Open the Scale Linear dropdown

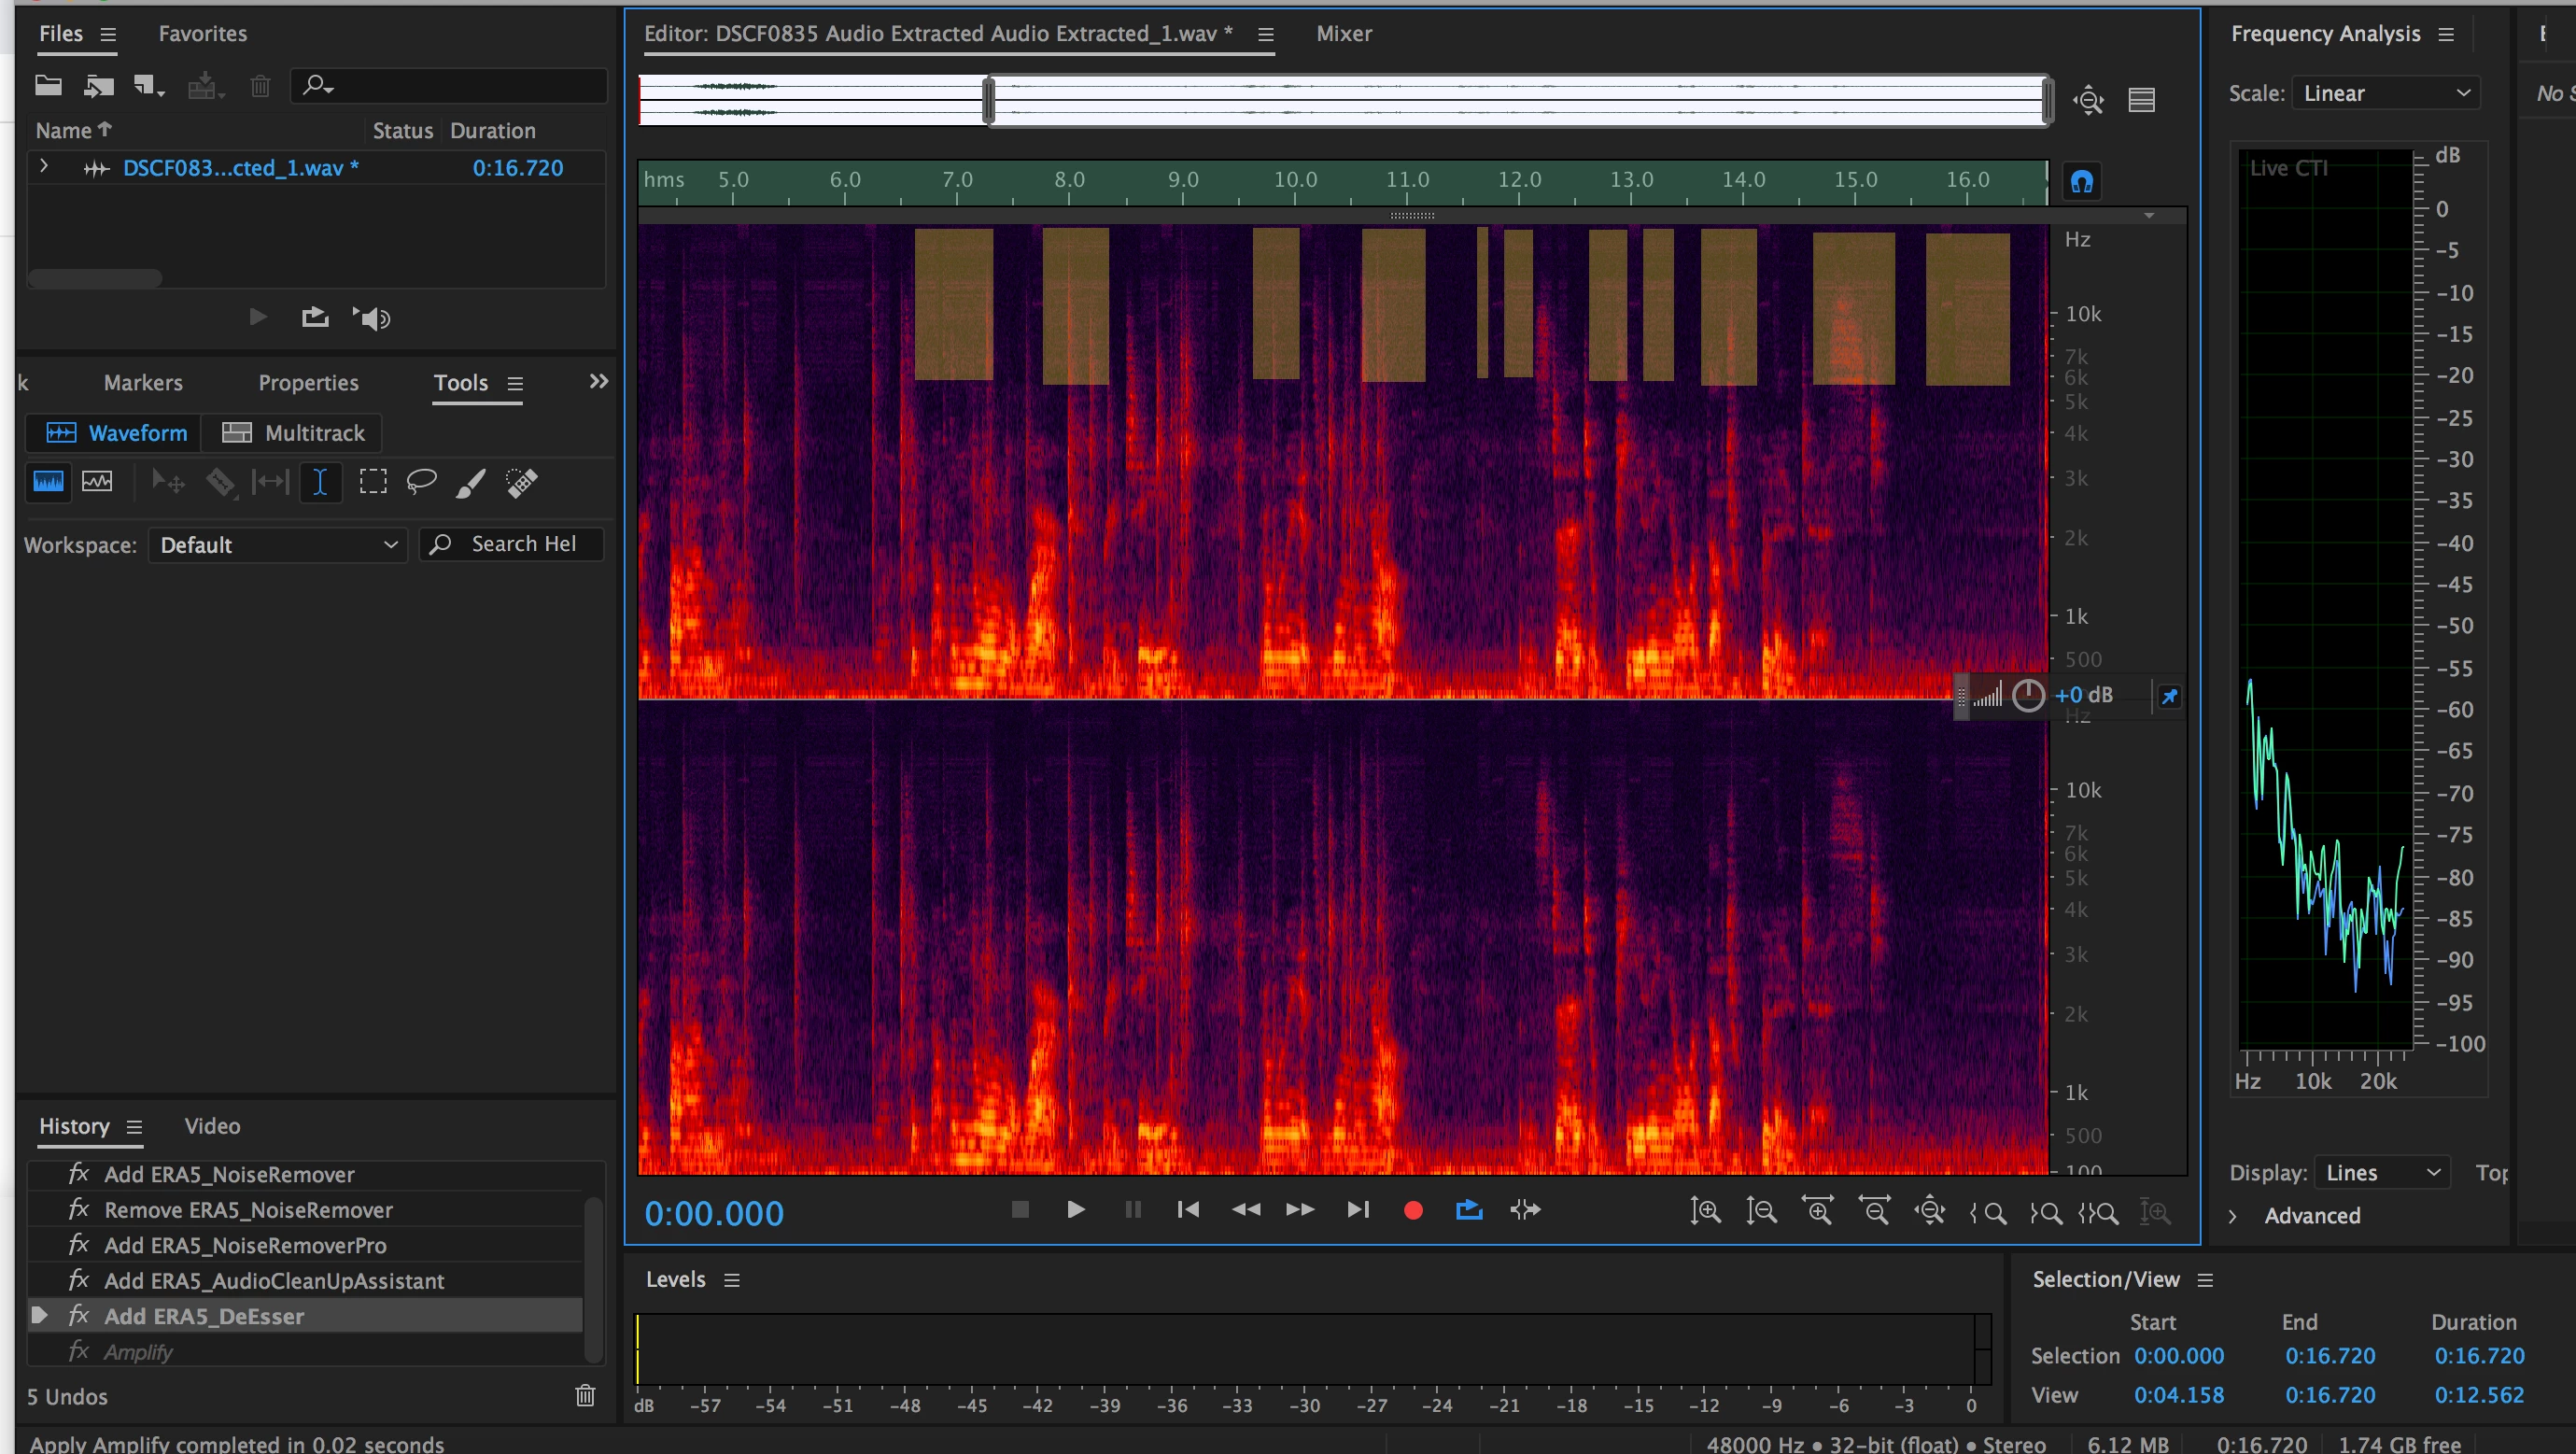(2384, 93)
